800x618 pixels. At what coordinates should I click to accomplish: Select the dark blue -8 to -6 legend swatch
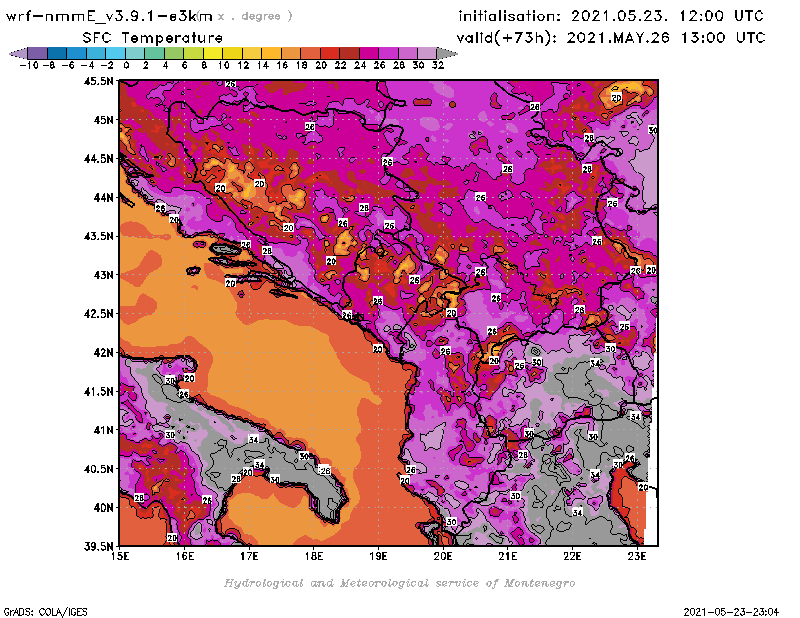(57, 53)
